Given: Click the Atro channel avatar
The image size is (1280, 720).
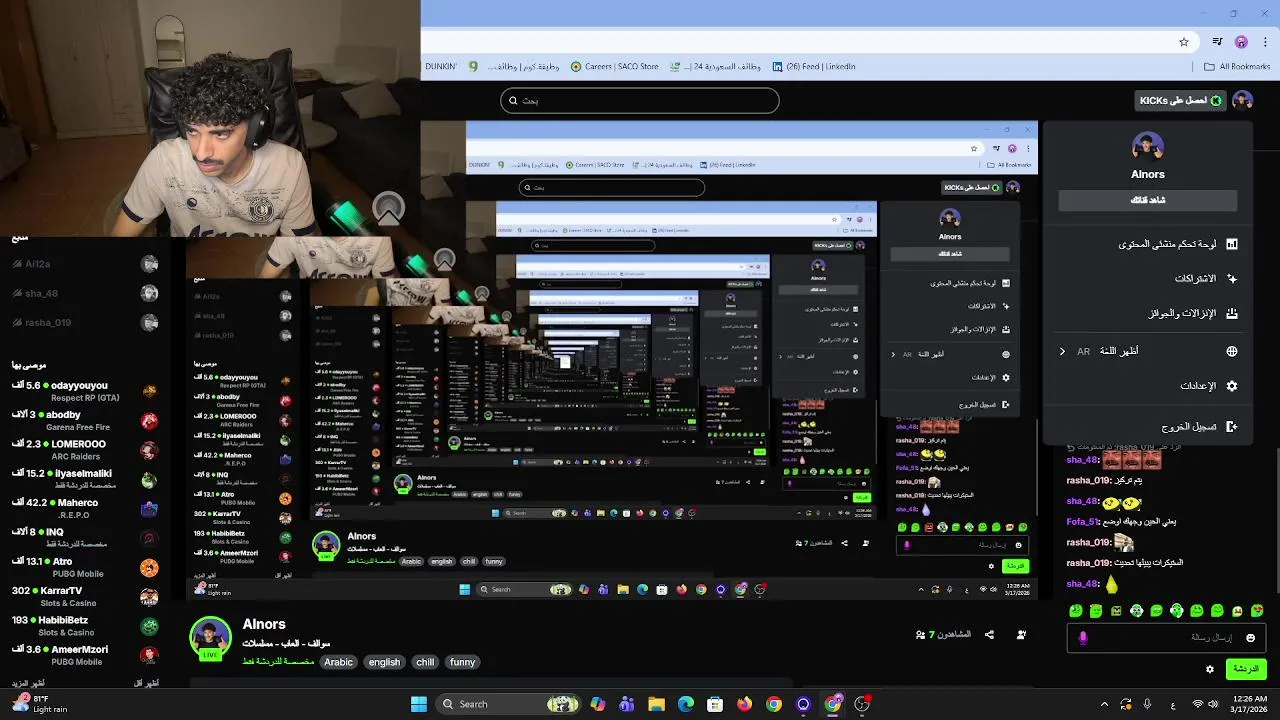Looking at the screenshot, I should point(149,568).
